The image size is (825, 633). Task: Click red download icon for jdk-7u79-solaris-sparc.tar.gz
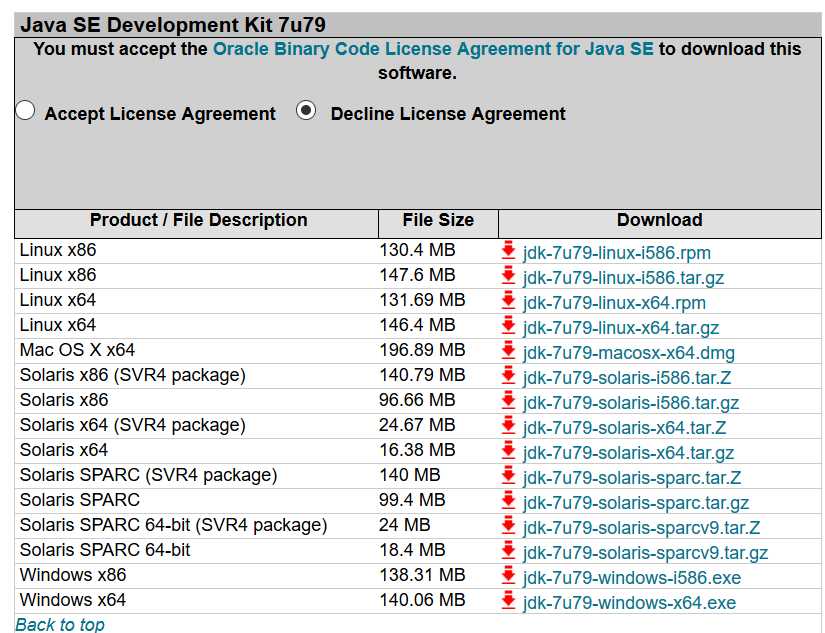click(x=508, y=500)
